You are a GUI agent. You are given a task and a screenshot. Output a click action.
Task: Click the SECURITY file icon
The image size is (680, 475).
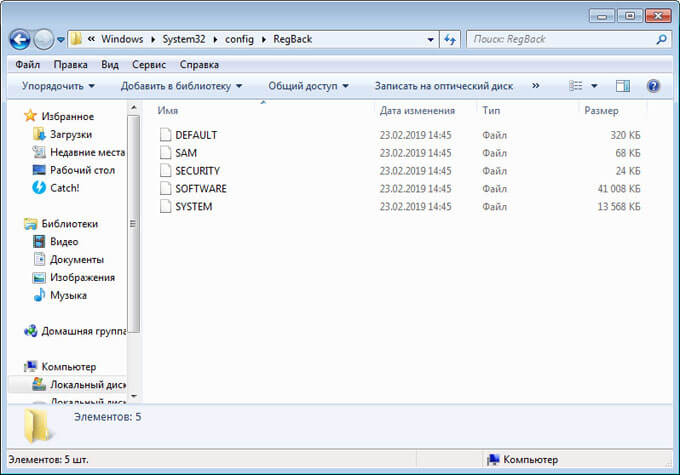click(x=165, y=170)
